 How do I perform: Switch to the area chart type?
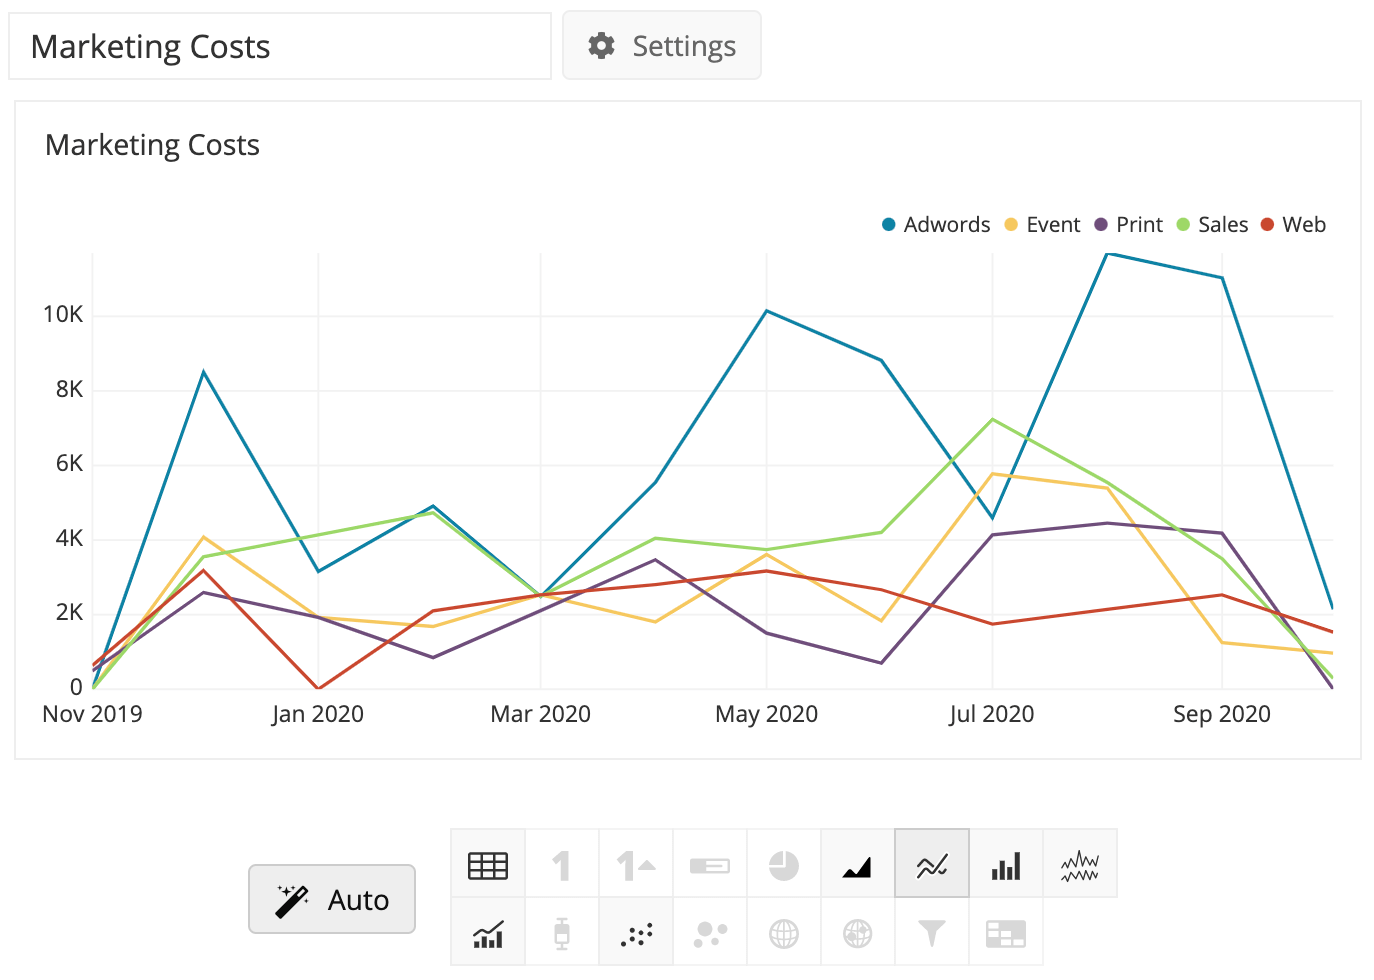tap(858, 862)
